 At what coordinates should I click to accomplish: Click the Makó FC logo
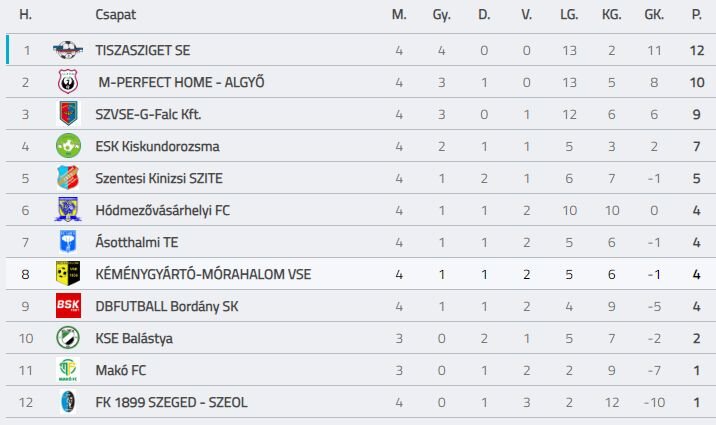68,370
